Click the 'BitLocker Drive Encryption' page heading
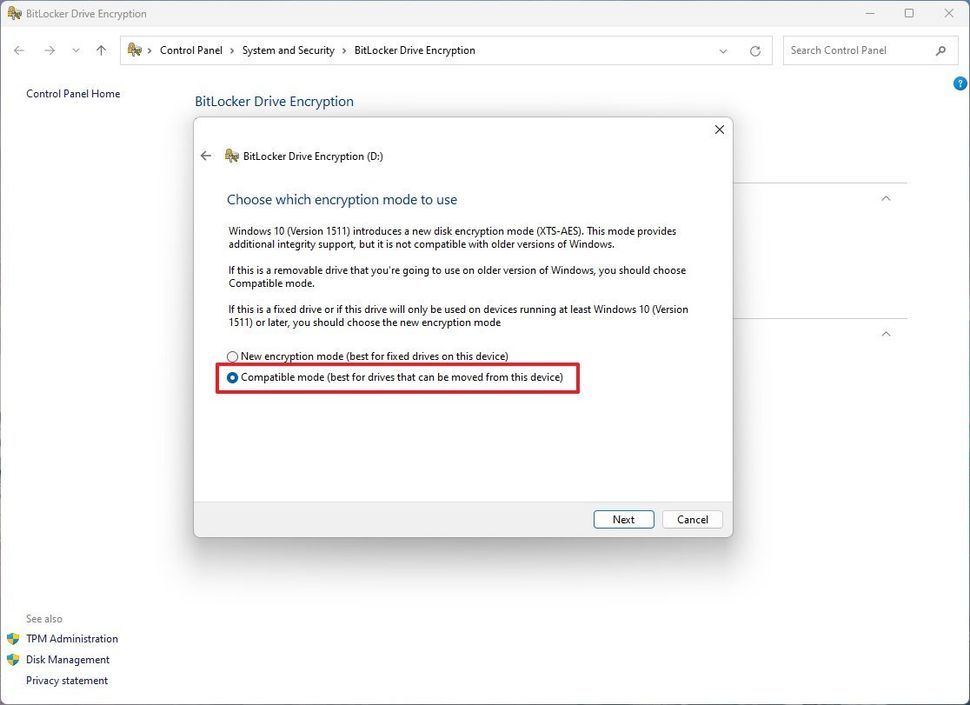 pos(274,101)
